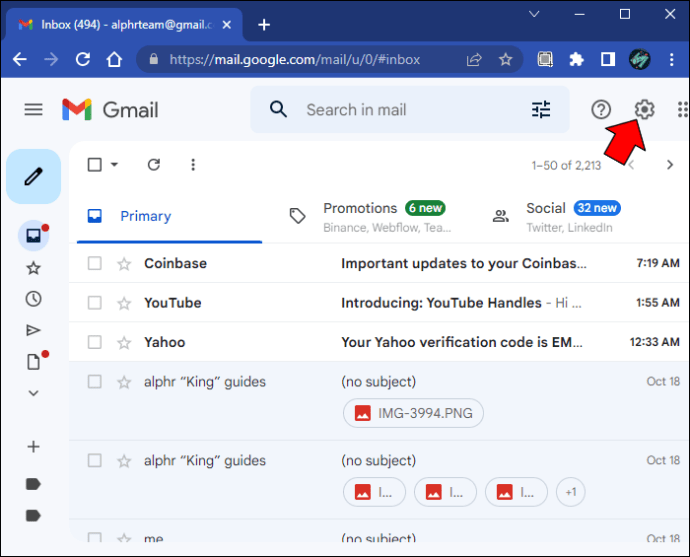Open screenshot capture extension icon
This screenshot has width=690, height=557.
[x=545, y=59]
